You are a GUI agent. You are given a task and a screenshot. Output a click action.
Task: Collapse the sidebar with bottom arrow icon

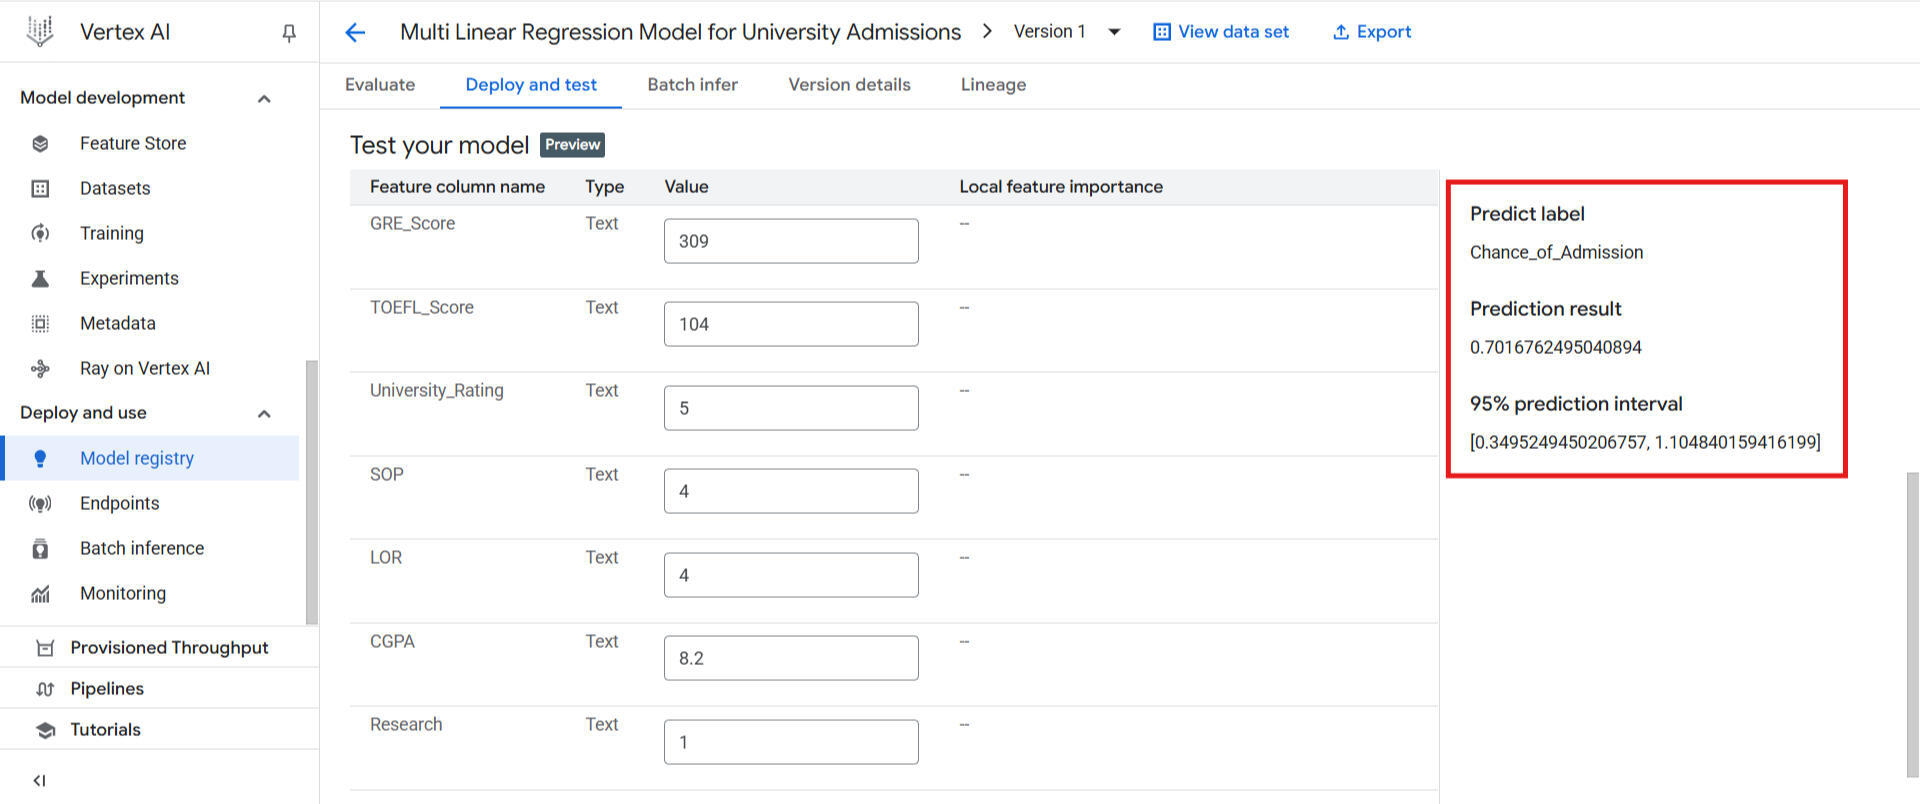(39, 780)
